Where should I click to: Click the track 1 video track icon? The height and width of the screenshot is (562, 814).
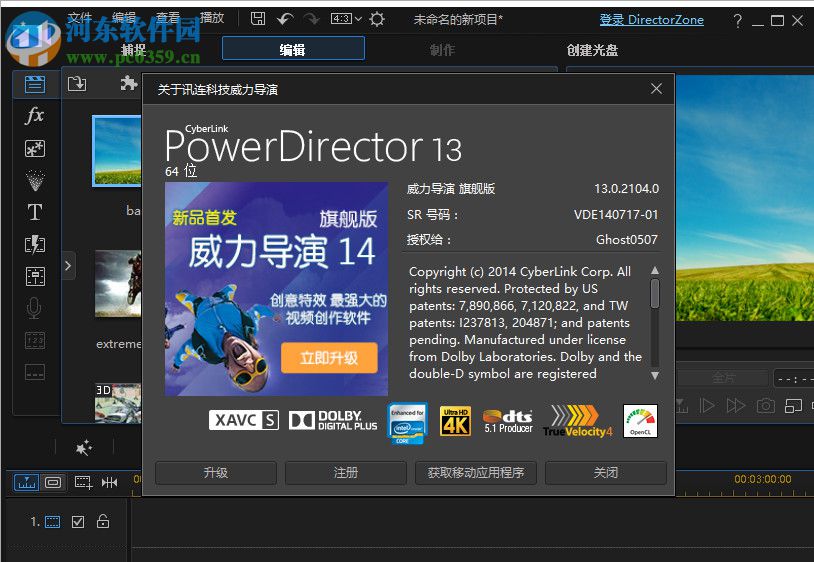tap(52, 522)
